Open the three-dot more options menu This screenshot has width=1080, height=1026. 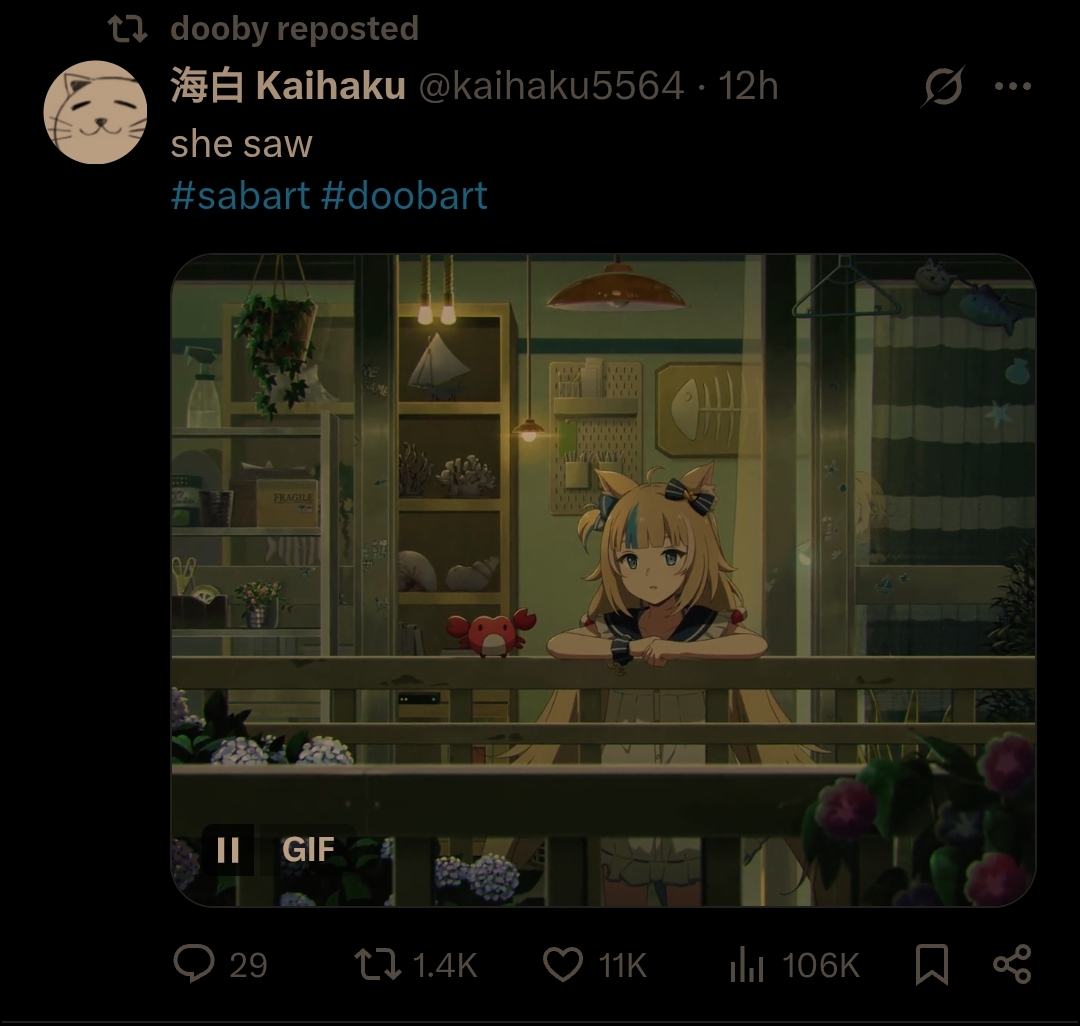click(x=1013, y=86)
